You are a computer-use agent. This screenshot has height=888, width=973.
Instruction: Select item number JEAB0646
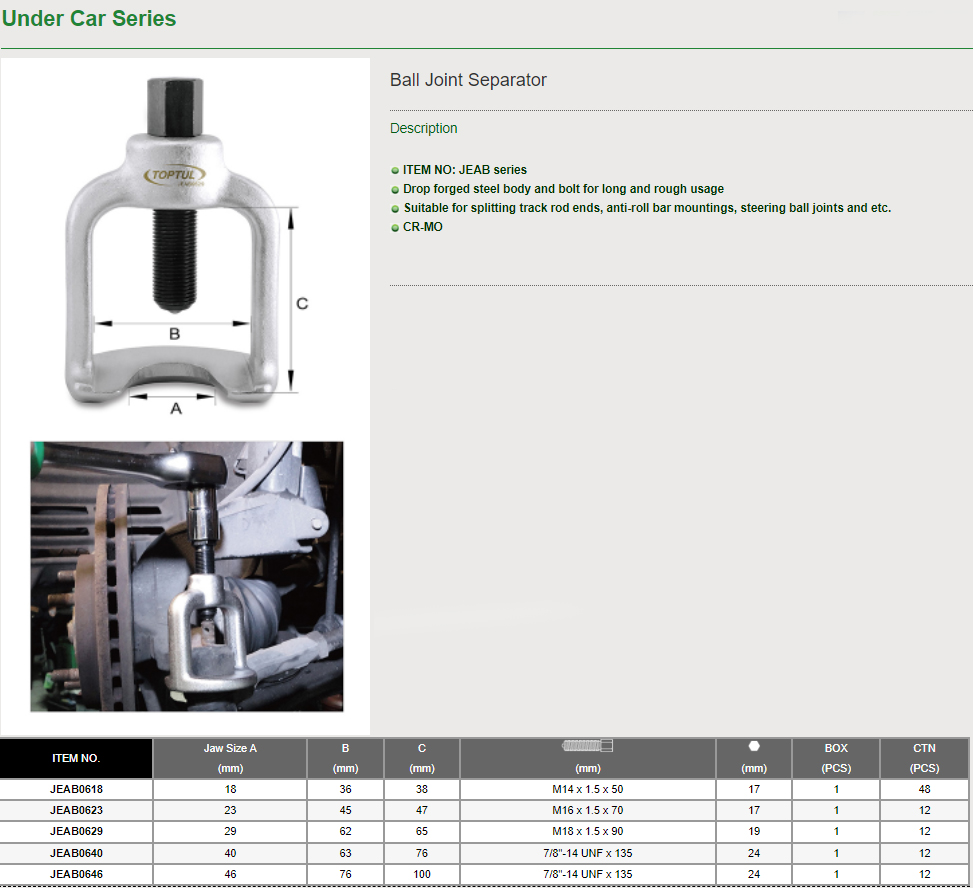(x=76, y=874)
